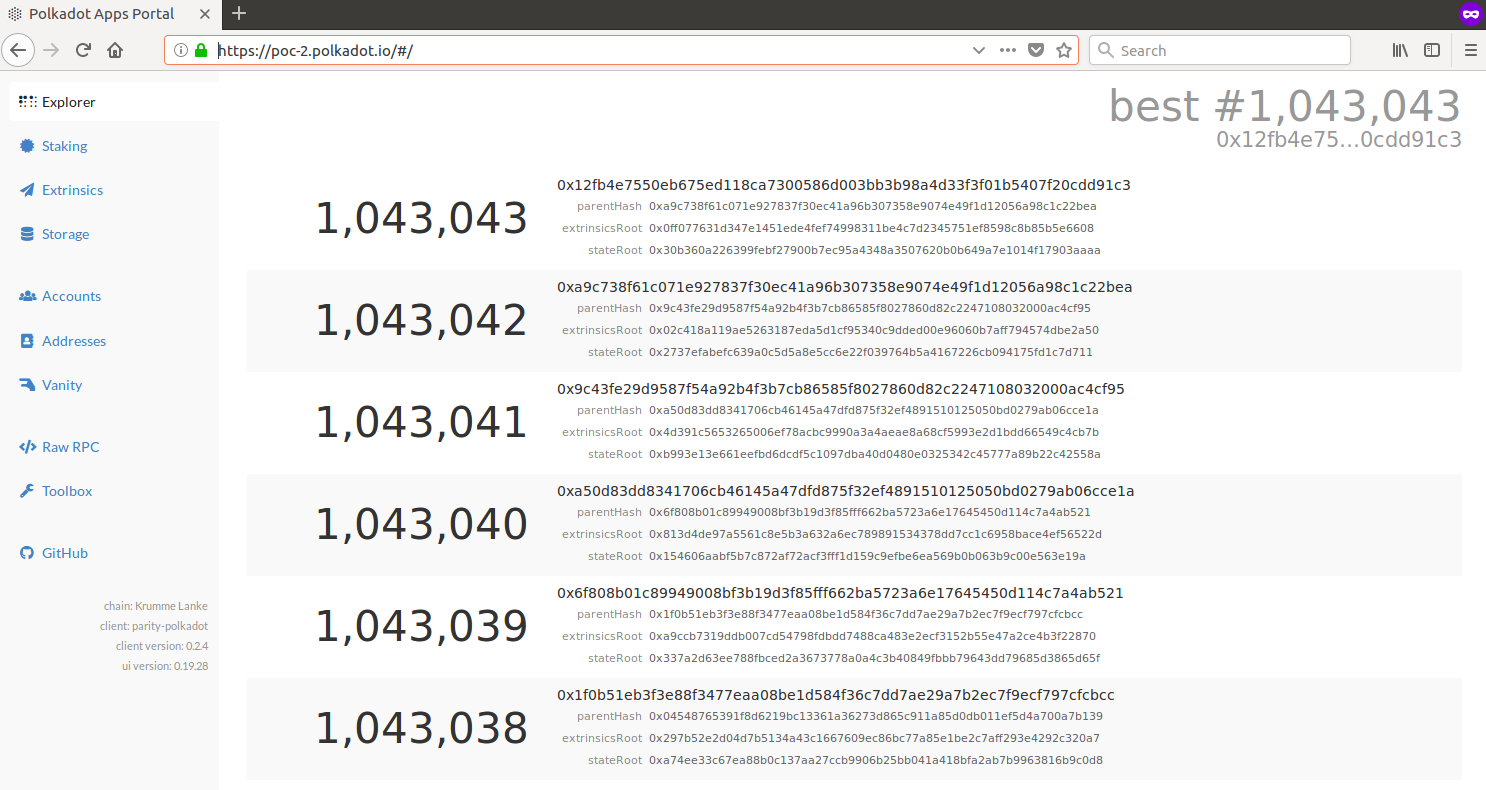Click the Accounts users icon
The width and height of the screenshot is (1486, 790).
pos(28,296)
